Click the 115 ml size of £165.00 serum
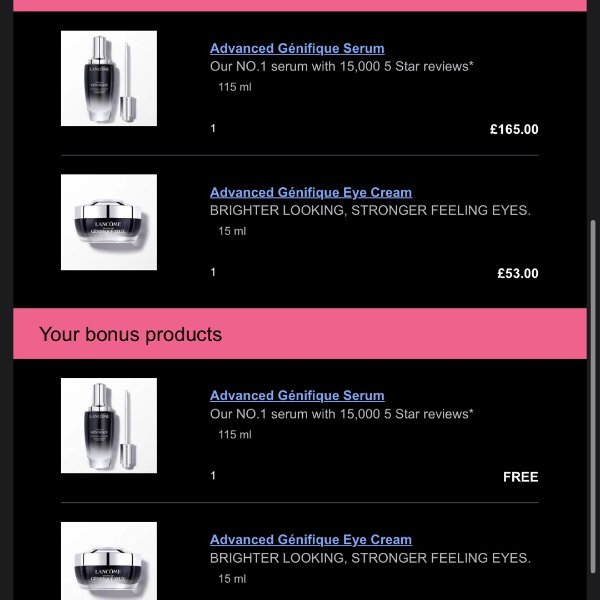Image resolution: width=600 pixels, height=600 pixels. click(235, 87)
